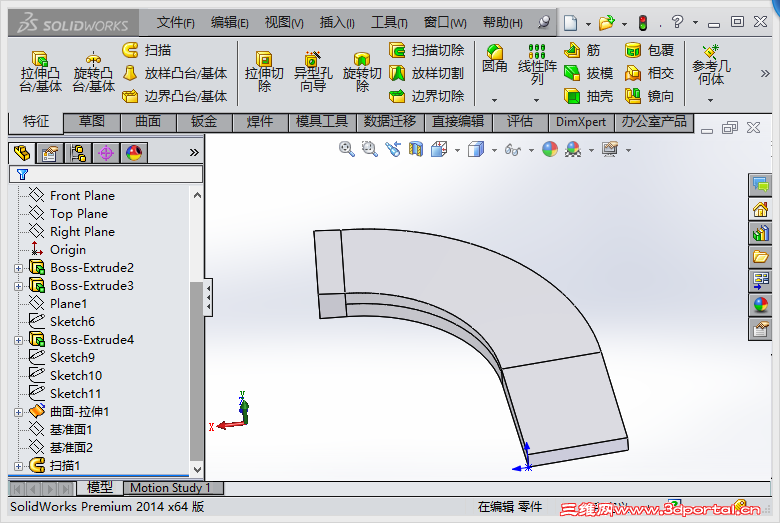
Task: Click the 相交 intersect tool
Action: coord(649,73)
